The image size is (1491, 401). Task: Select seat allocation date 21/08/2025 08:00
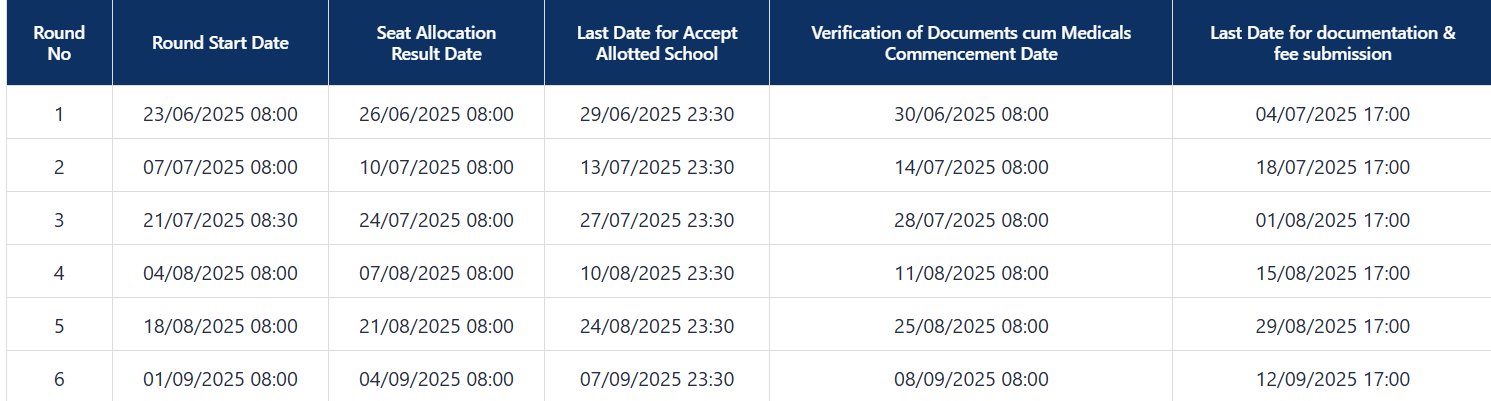(436, 326)
